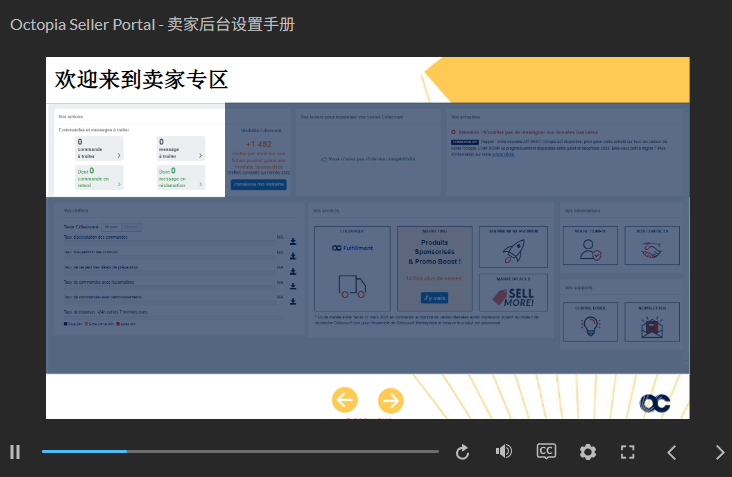
Task: Go to next slide with player's right chevron
Action: [720, 452]
